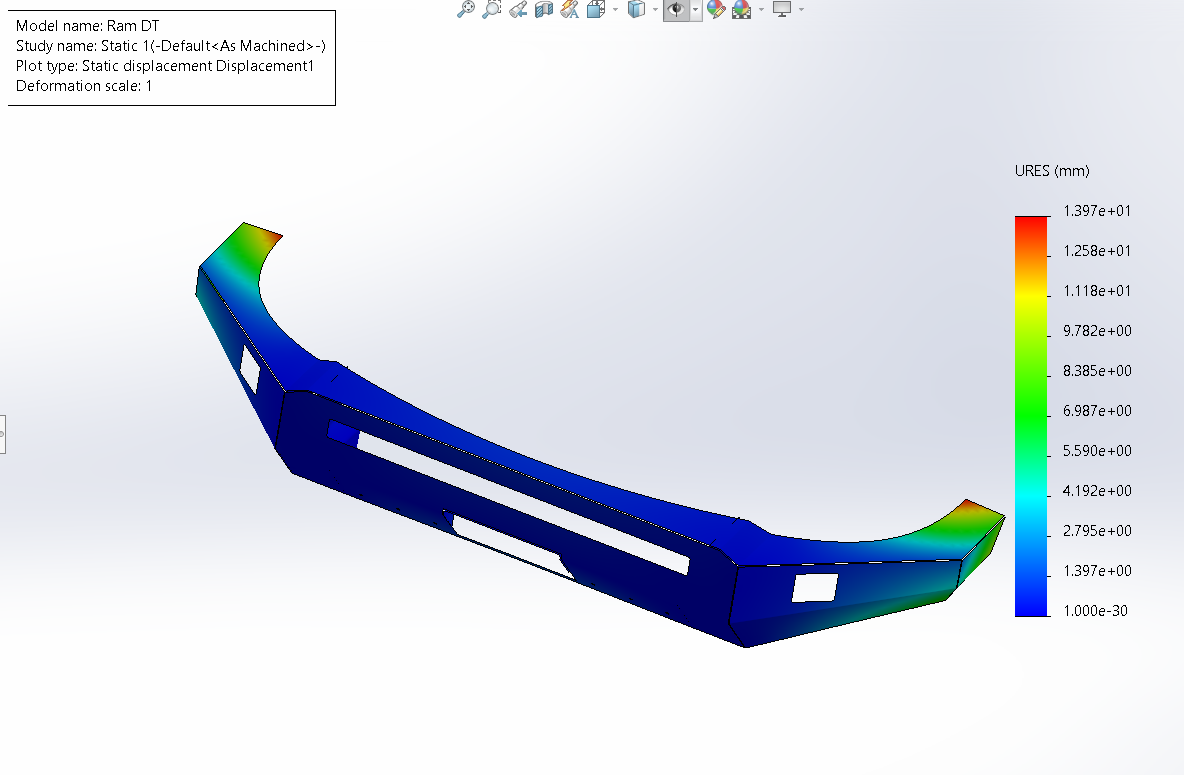Click the legend value 2.795e+00
The width and height of the screenshot is (1184, 775).
[1097, 531]
